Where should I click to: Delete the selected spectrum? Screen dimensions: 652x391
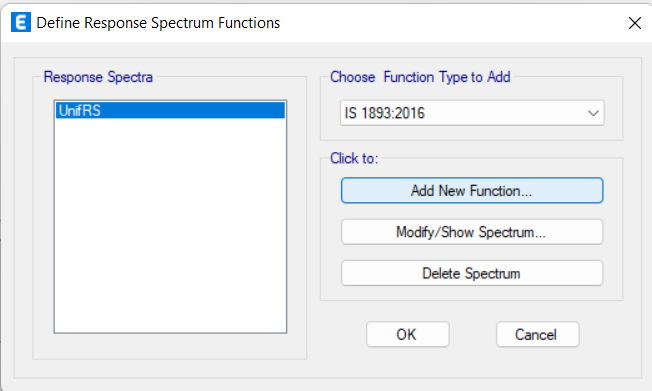pos(472,273)
